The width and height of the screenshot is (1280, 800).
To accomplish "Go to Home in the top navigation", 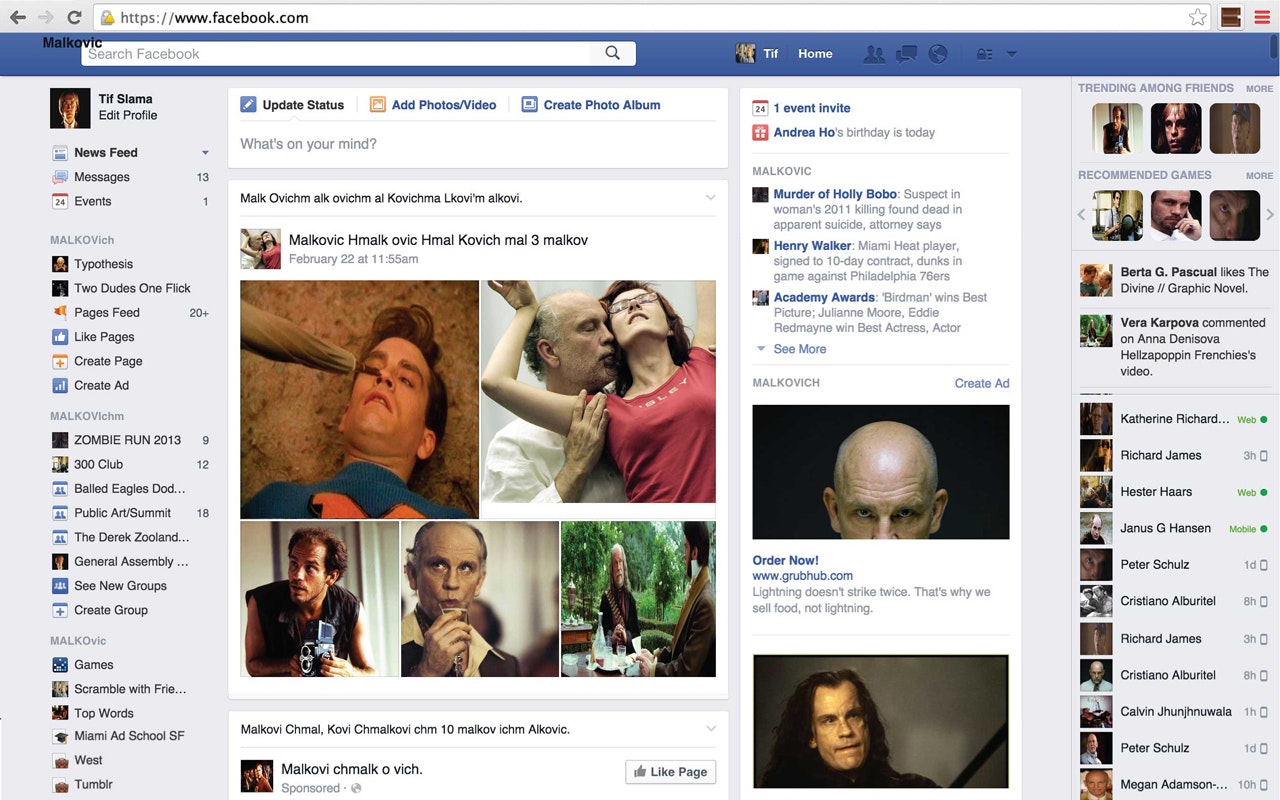I will [x=815, y=53].
